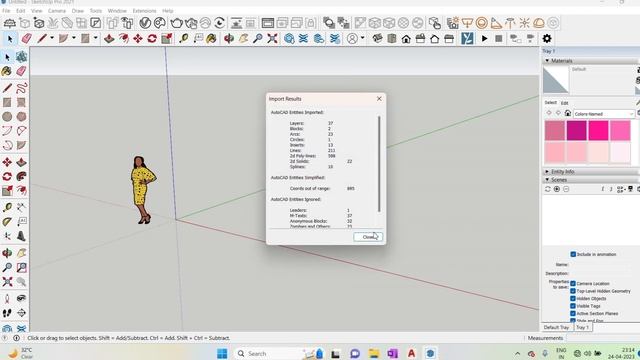The image size is (640, 360).
Task: Choose the Line pencil tool in top toolbar
Action: 42,39
